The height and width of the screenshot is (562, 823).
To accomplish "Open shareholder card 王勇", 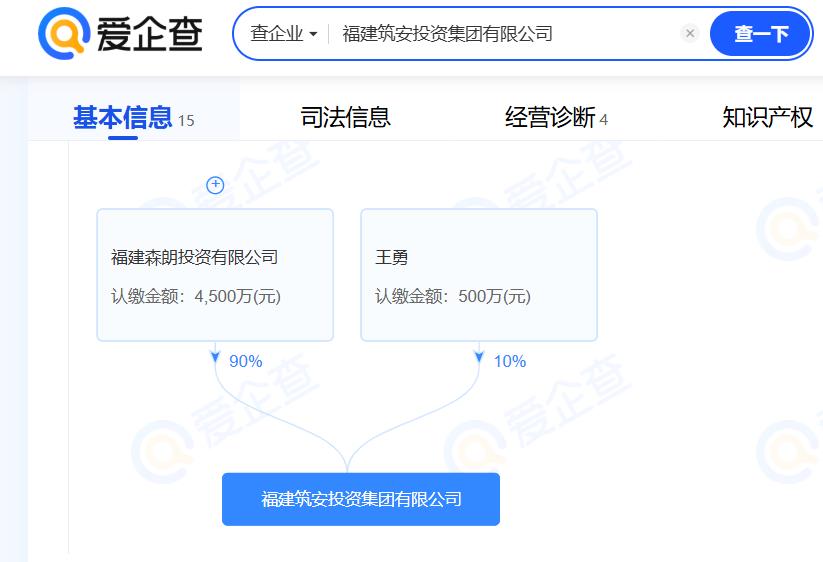I will (x=479, y=275).
